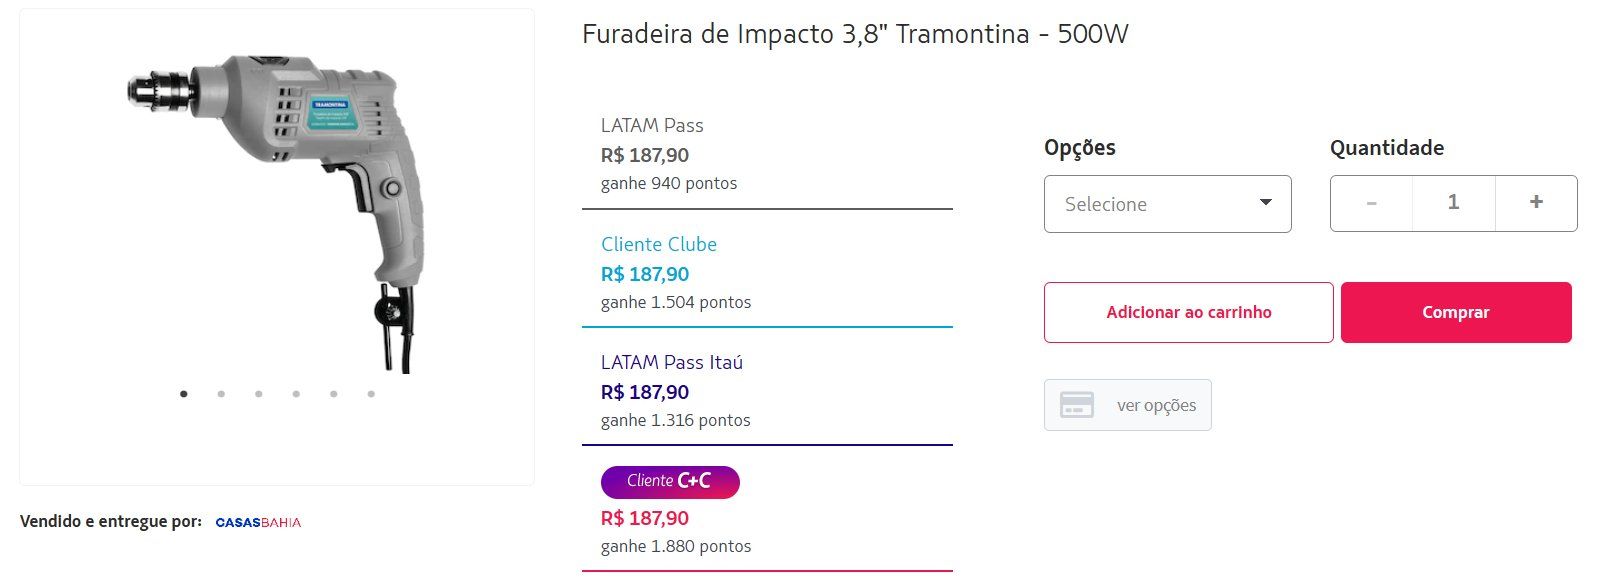The image size is (1601, 587).
Task: Show the last carousel image dot
Action: point(371,394)
